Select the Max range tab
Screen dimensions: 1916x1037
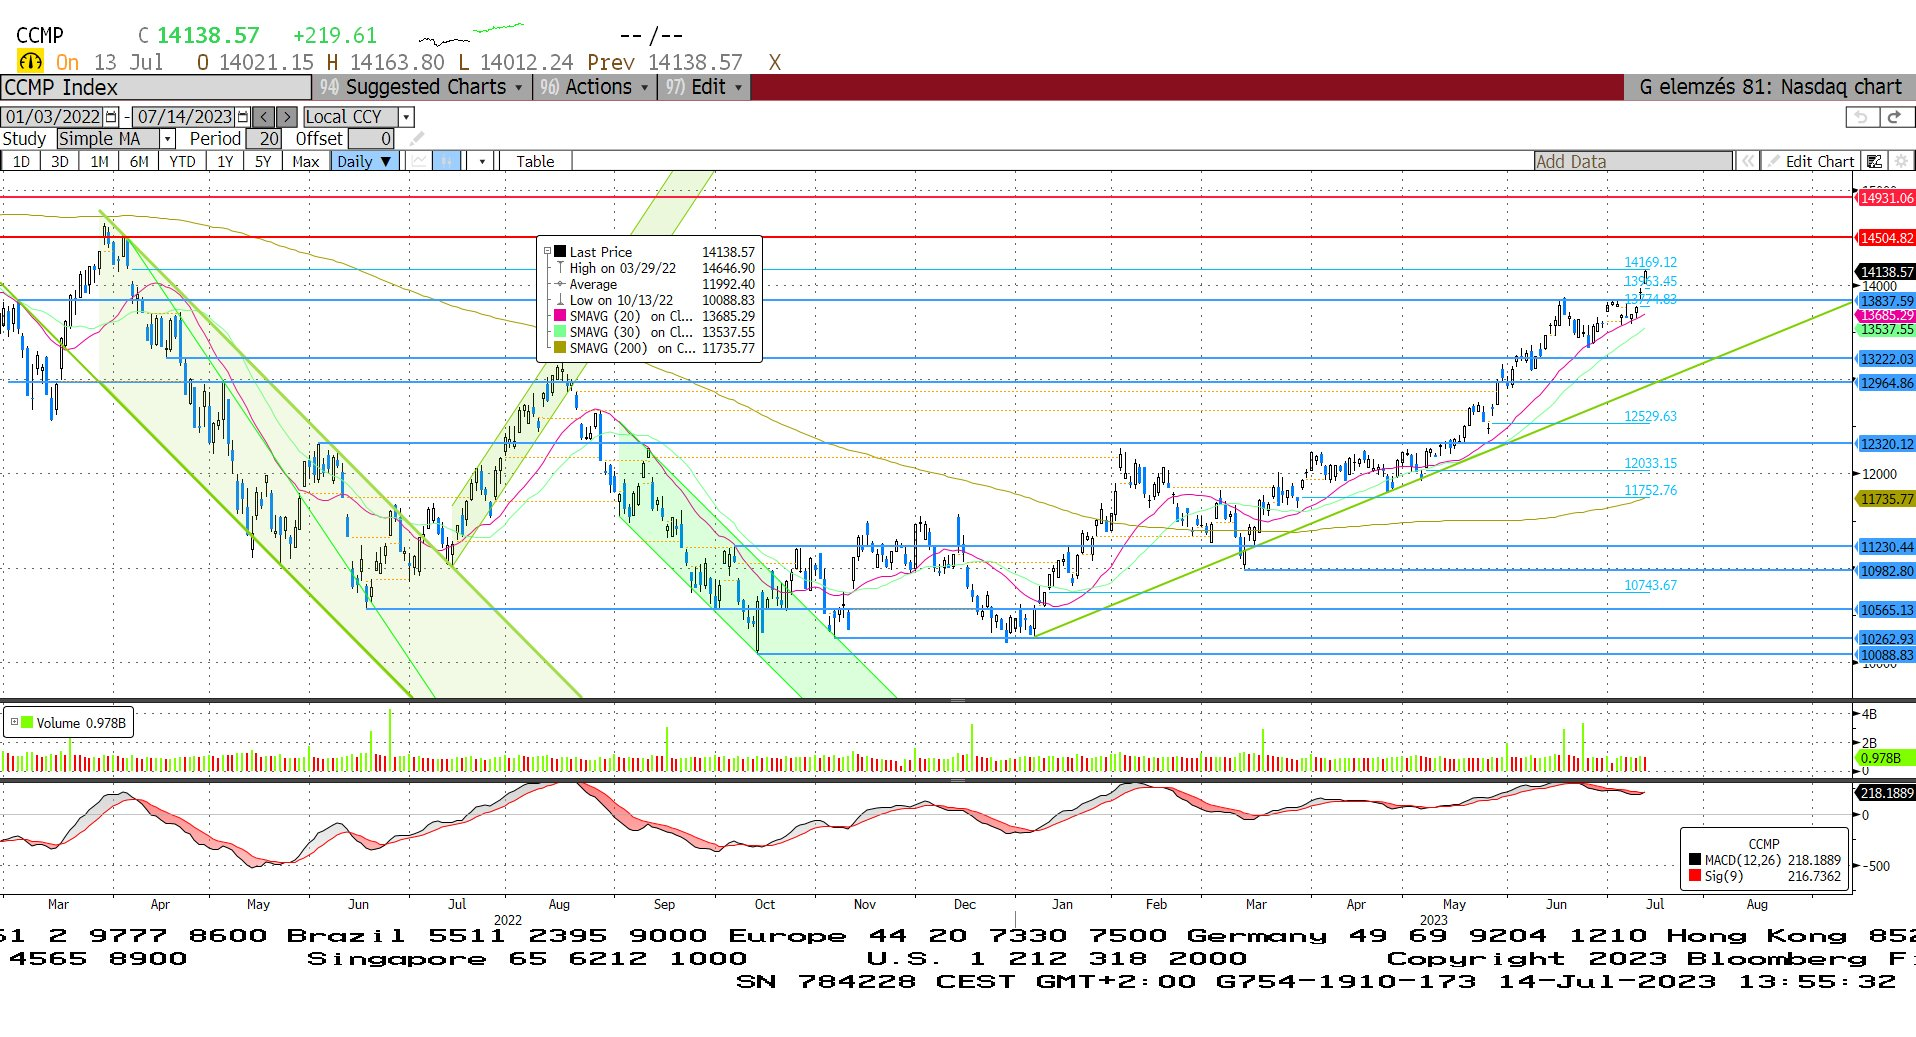306,161
